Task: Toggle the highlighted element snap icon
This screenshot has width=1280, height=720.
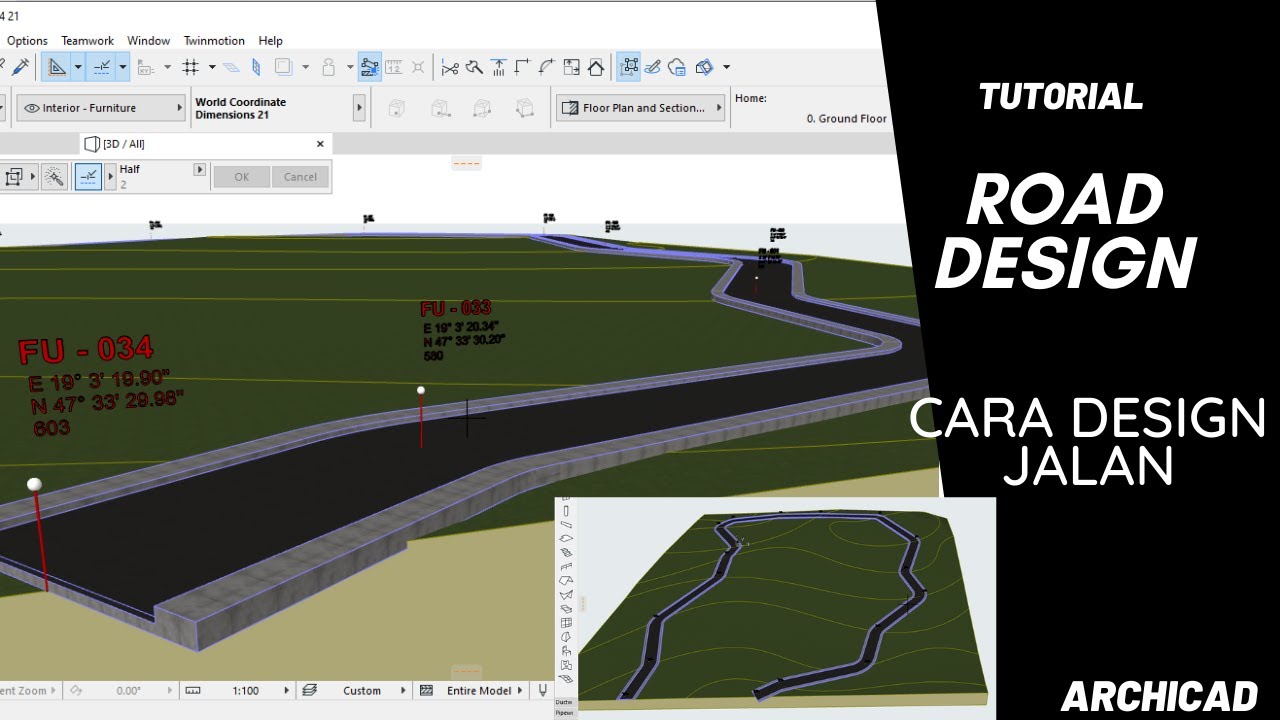Action: click(x=370, y=67)
